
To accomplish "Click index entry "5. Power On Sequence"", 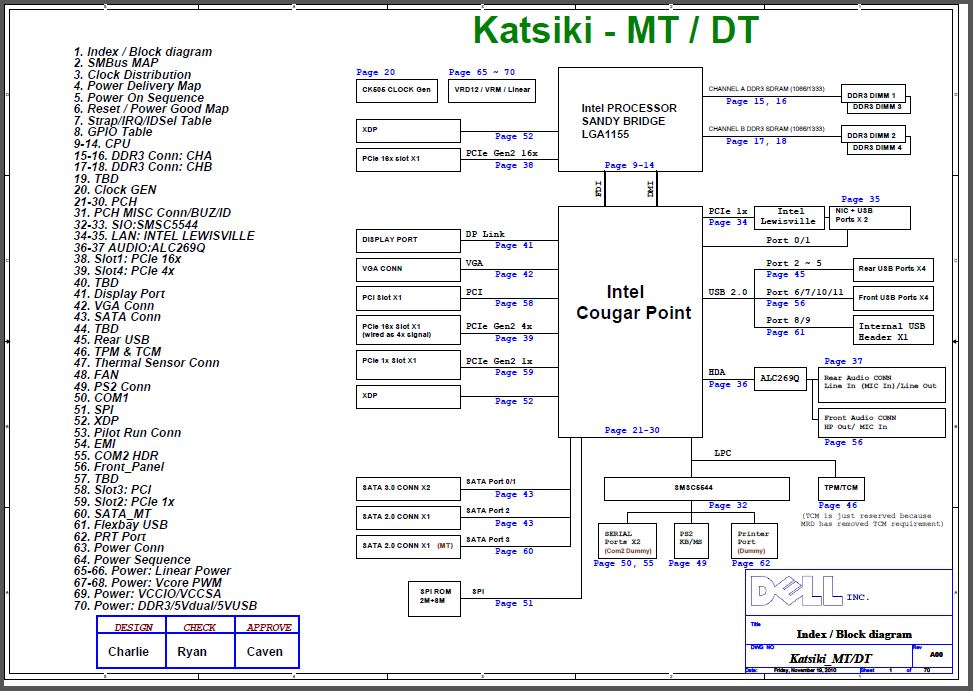I will click(138, 98).
